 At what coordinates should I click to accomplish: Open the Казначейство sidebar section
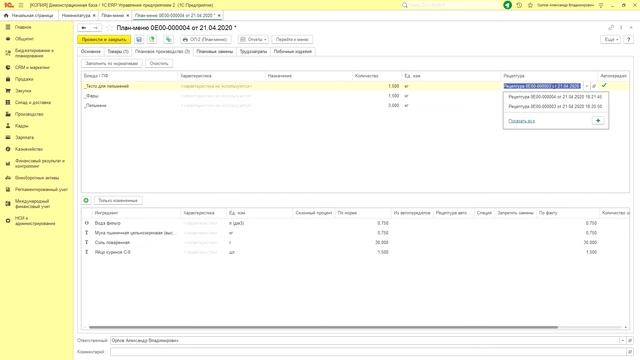tap(29, 149)
